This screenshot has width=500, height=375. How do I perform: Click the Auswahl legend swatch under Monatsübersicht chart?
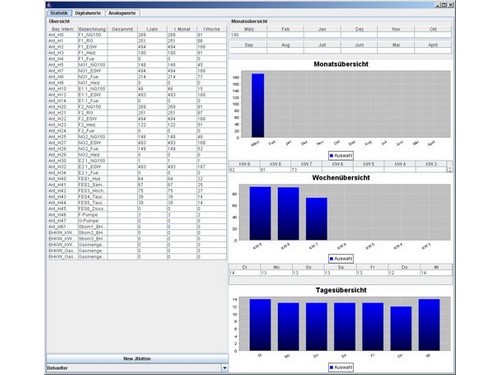(331, 156)
